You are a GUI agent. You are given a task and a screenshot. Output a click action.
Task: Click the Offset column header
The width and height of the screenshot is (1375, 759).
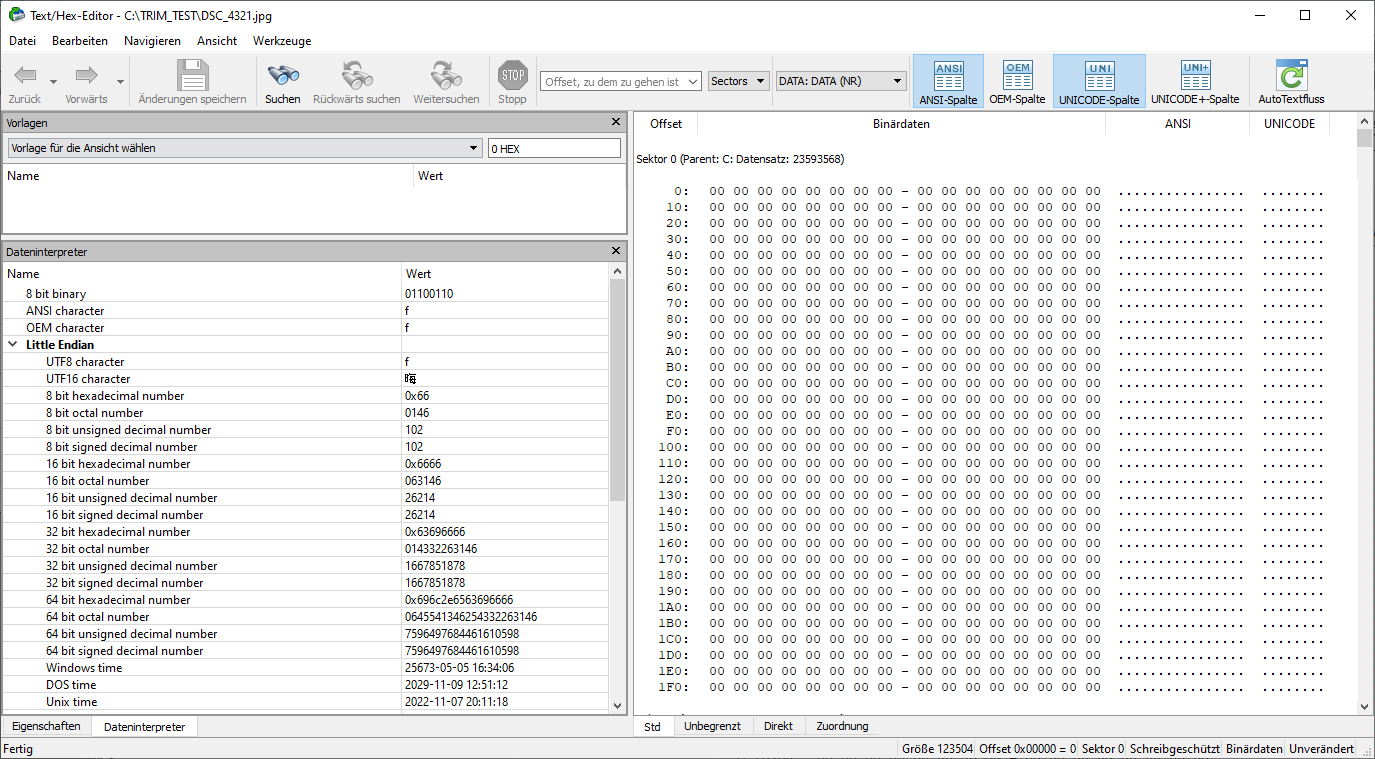[666, 124]
